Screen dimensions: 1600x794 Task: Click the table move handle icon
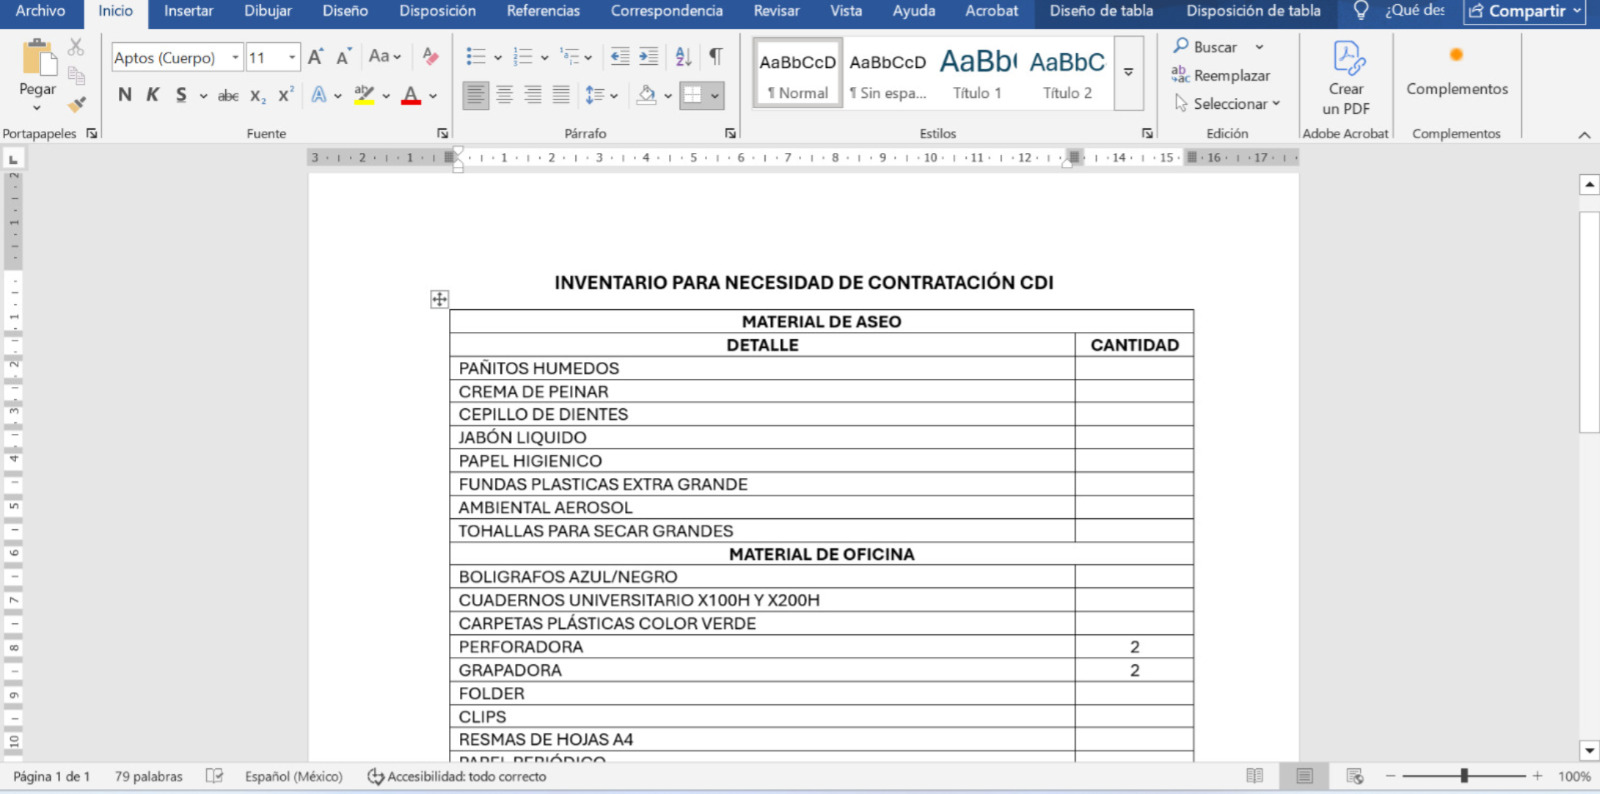pyautogui.click(x=439, y=299)
